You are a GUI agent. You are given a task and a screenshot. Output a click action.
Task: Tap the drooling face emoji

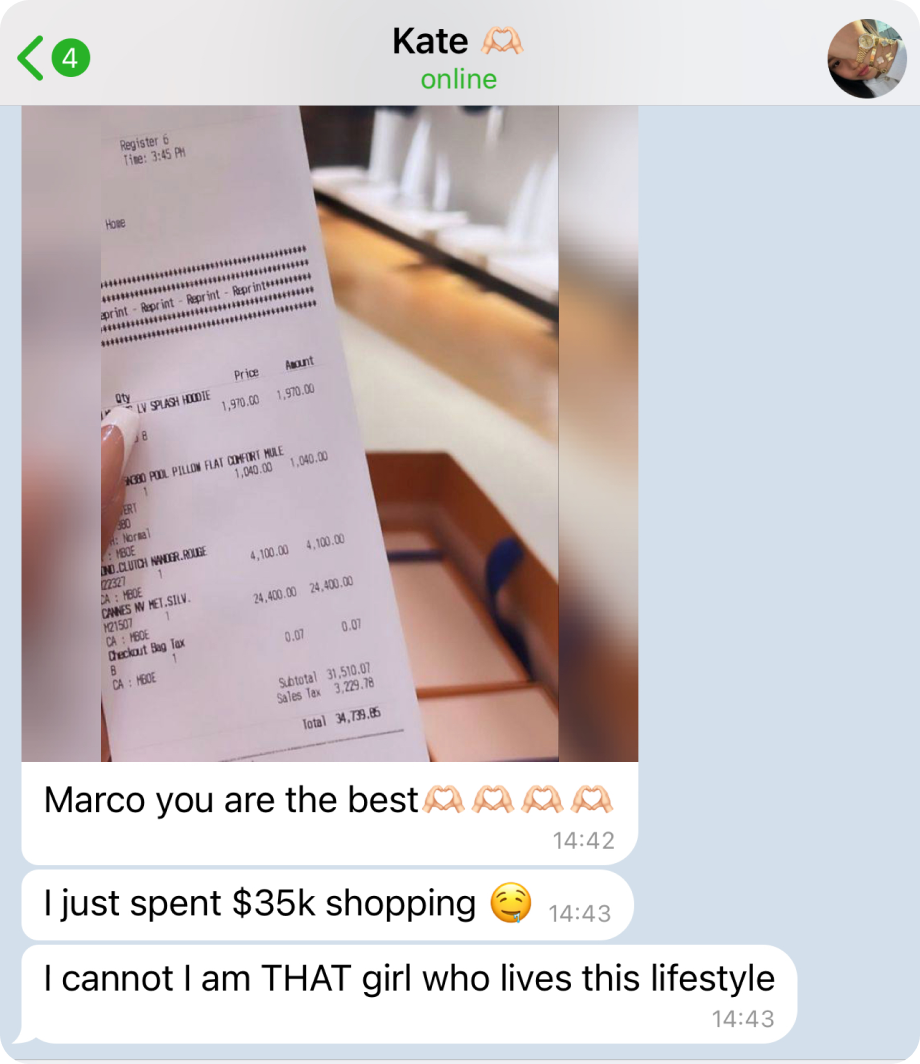tap(511, 902)
